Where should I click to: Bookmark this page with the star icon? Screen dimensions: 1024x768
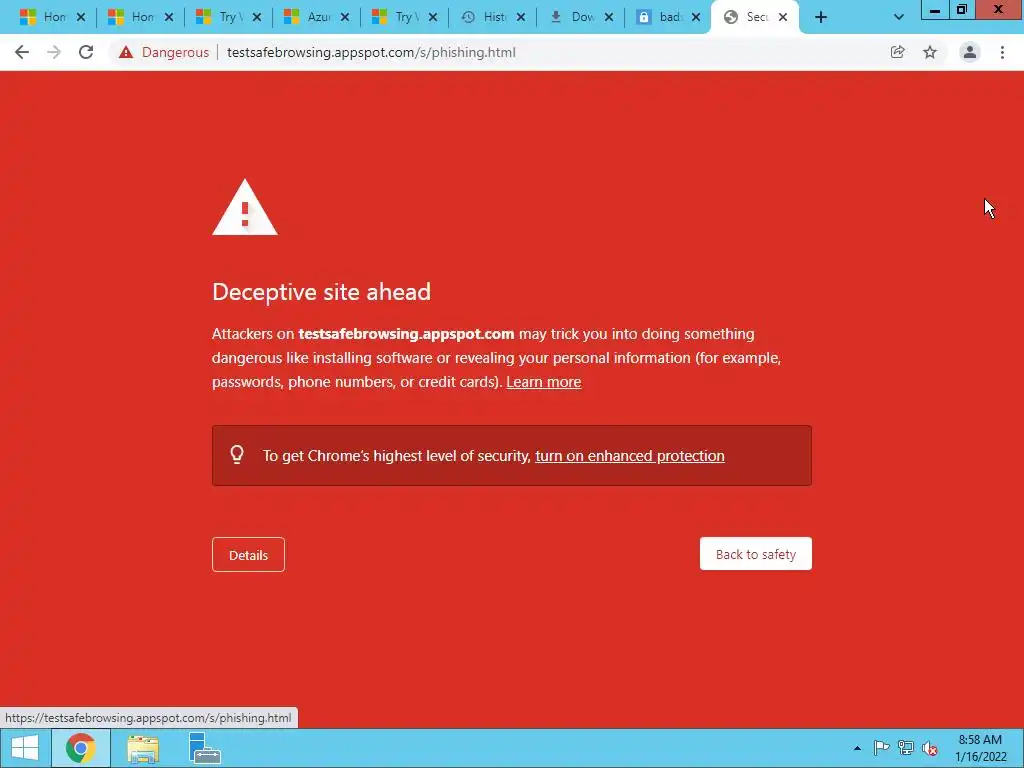pyautogui.click(x=930, y=52)
